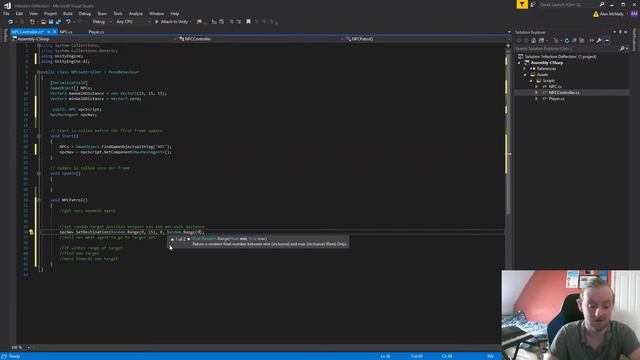The width and height of the screenshot is (640, 360).
Task: Click the Redo toolbar icon
Action: [80, 22]
